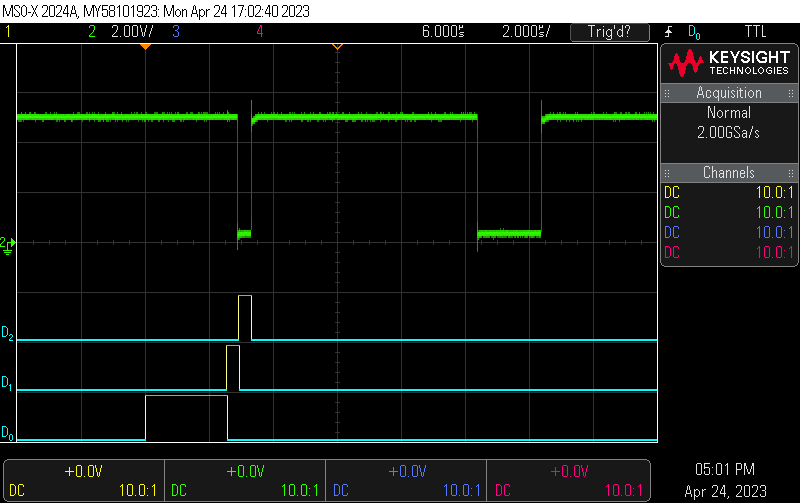Select the rising edge trigger icon

pyautogui.click(x=668, y=32)
